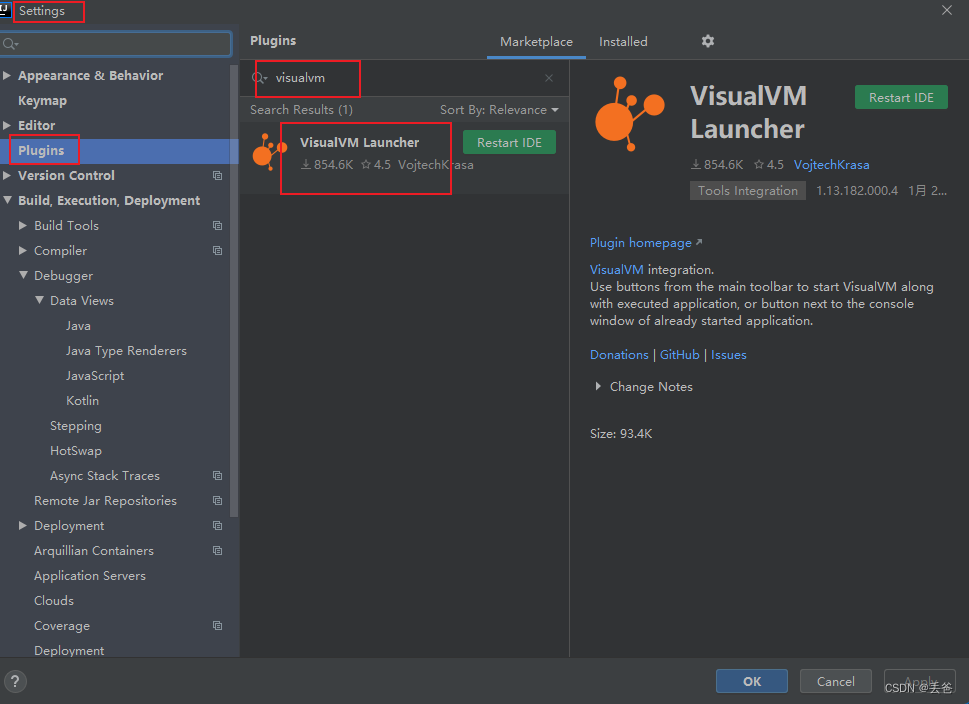Click the Compiler project-level icon
The image size is (969, 704).
[218, 250]
